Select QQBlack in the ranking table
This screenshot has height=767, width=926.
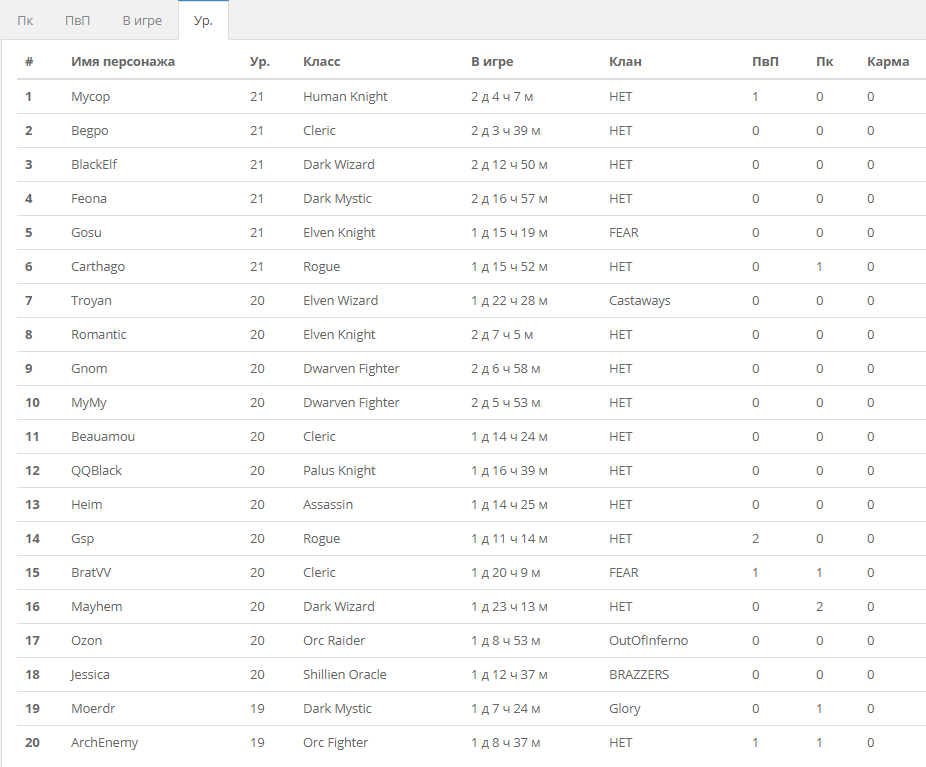(x=96, y=471)
